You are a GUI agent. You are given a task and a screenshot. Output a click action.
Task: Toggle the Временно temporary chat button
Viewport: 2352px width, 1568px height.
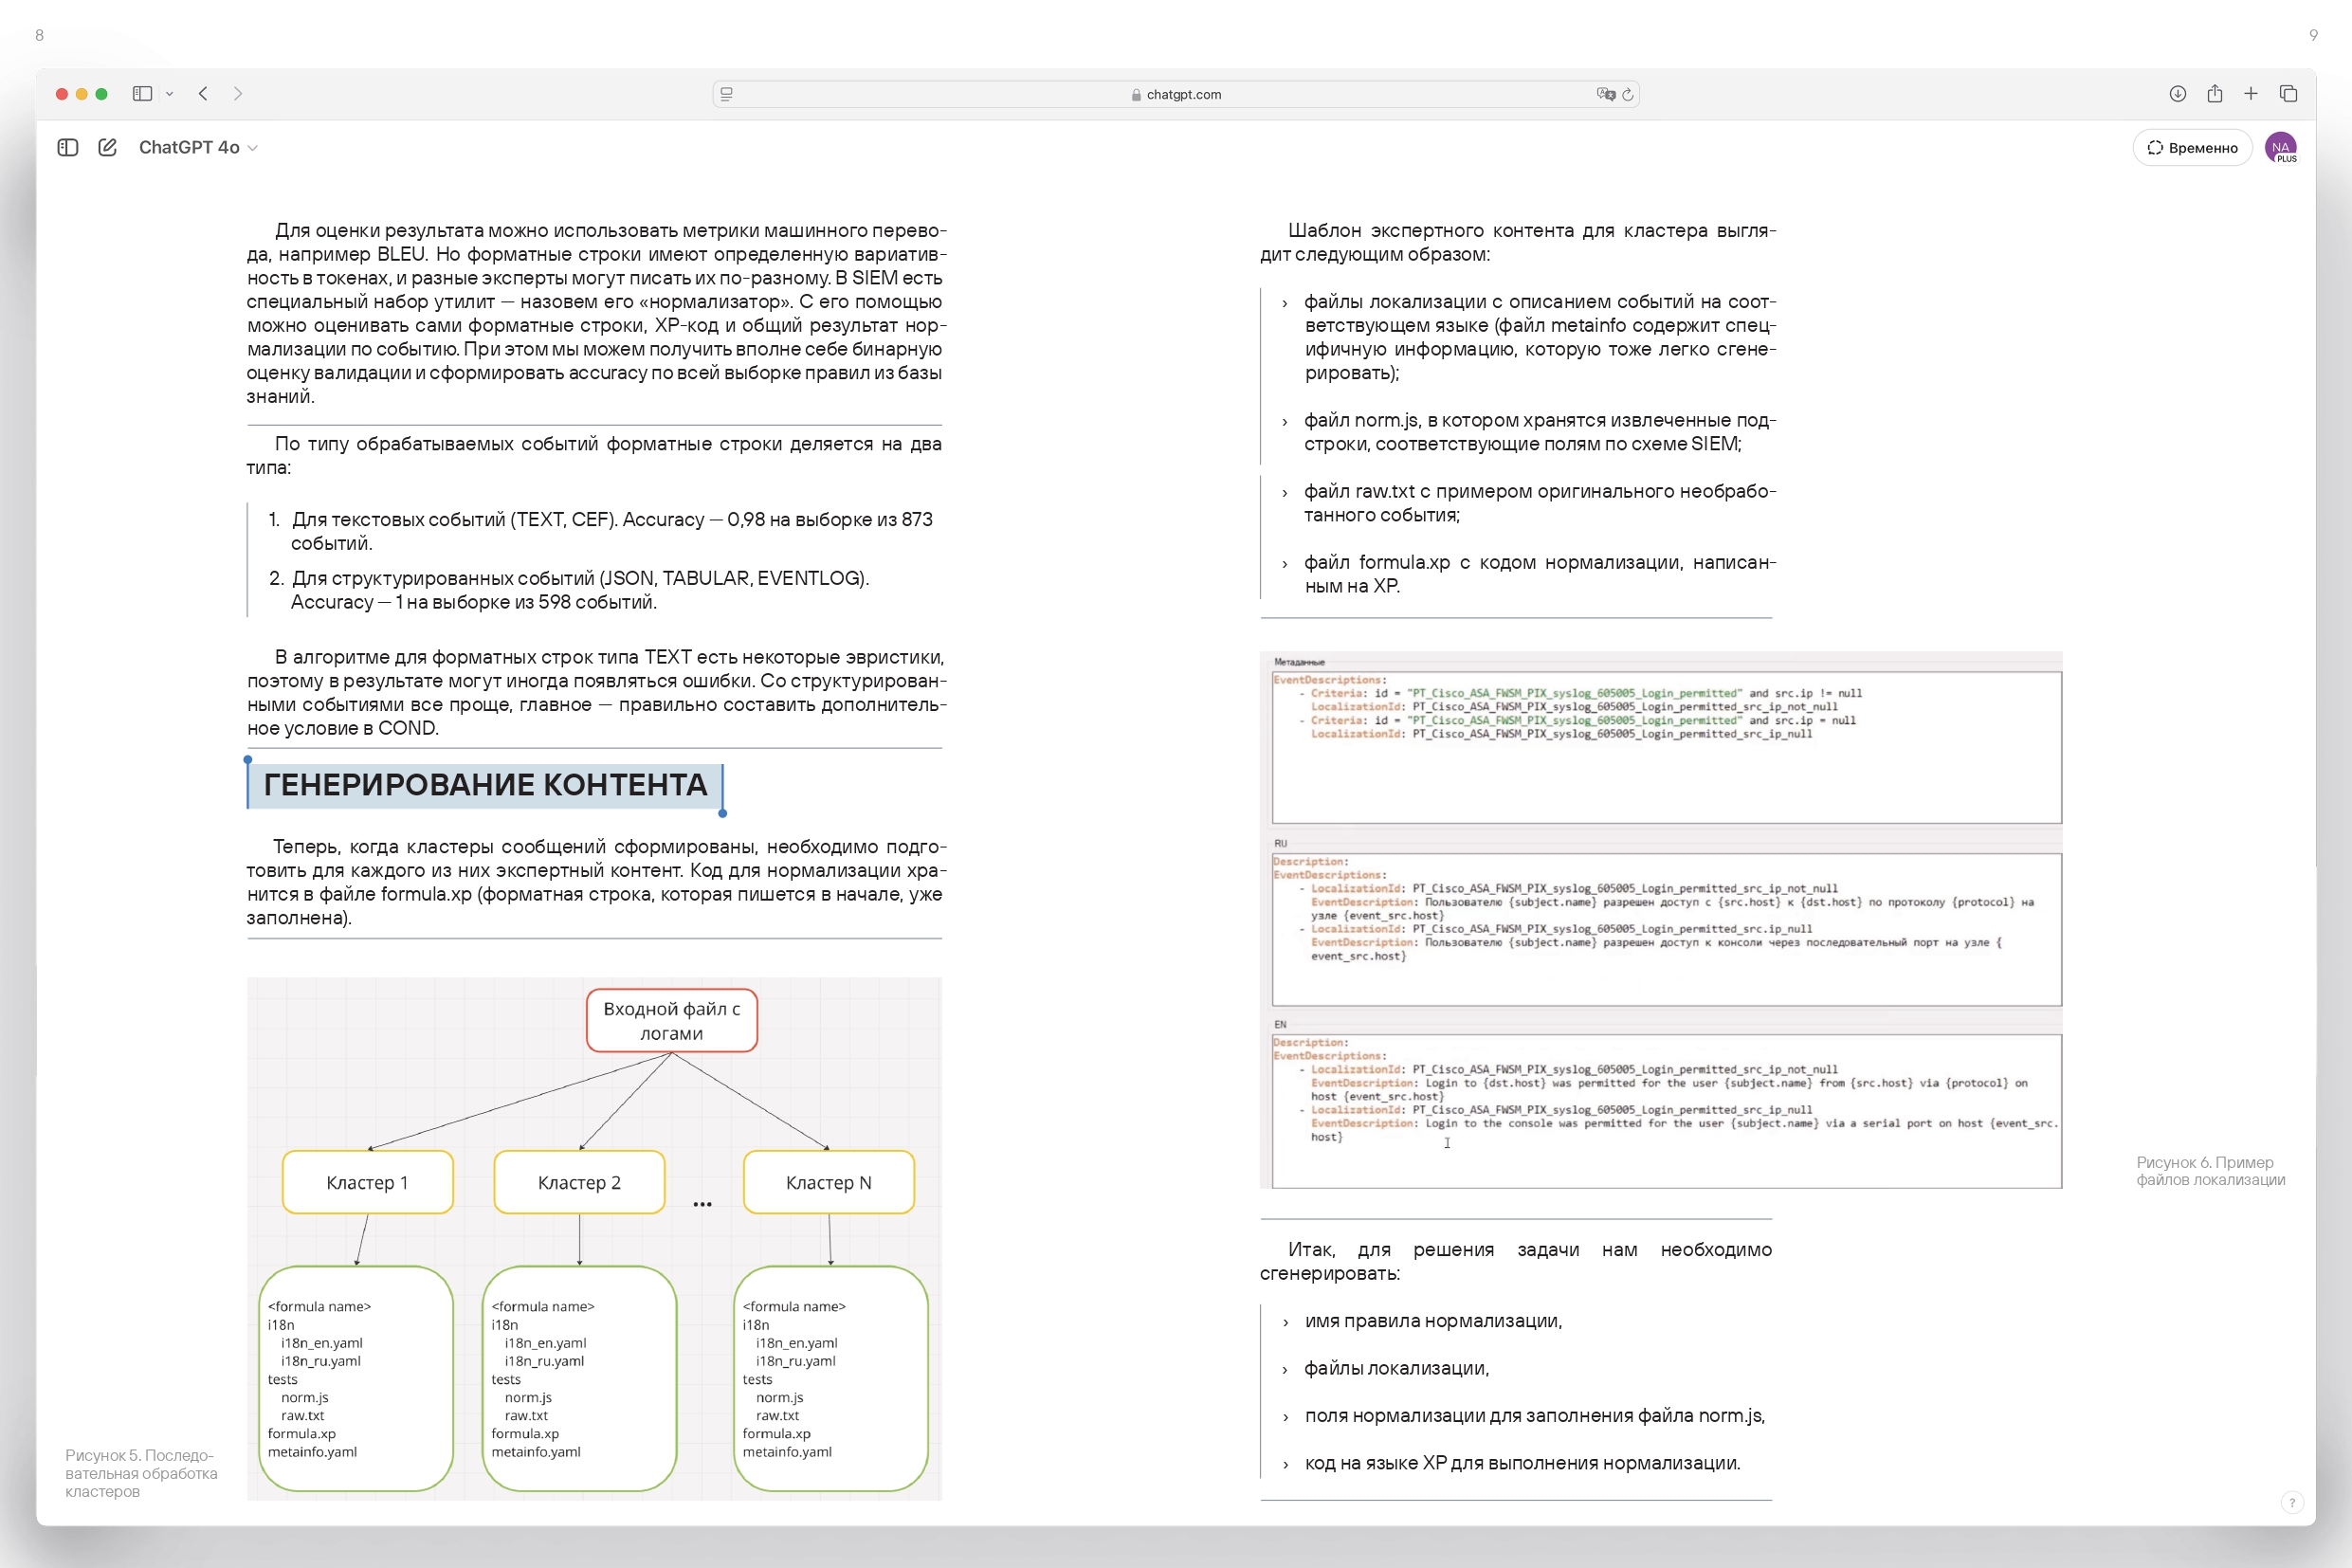click(2192, 147)
